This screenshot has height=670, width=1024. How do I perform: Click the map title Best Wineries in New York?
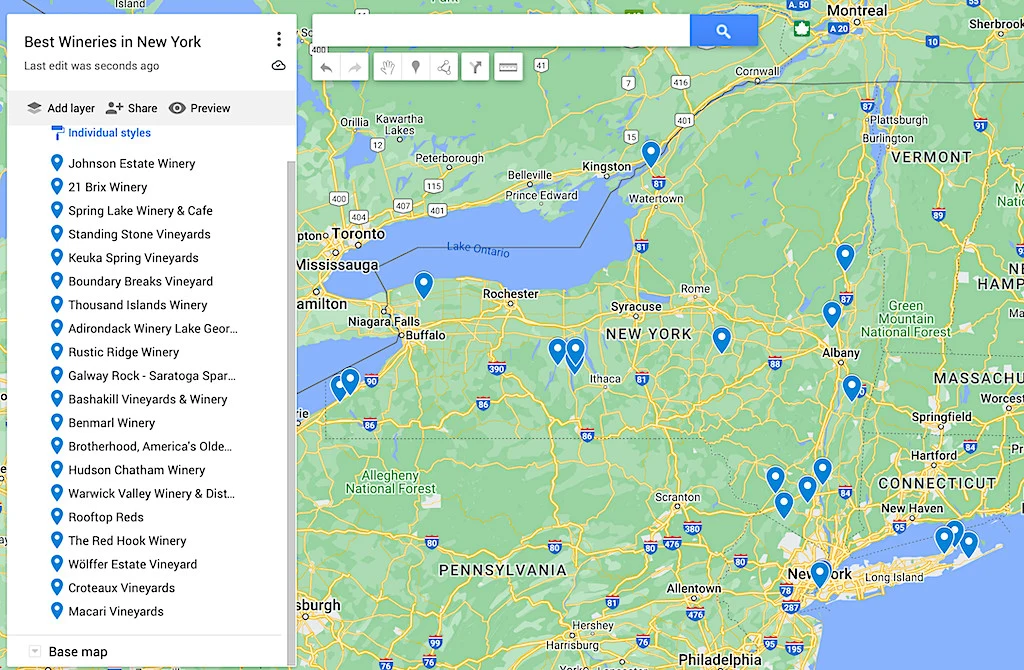click(112, 42)
